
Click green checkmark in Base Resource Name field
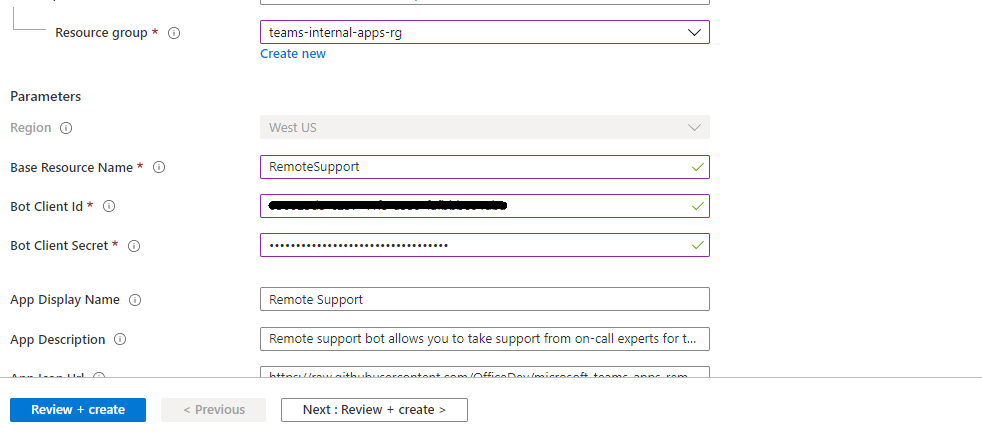[x=698, y=167]
